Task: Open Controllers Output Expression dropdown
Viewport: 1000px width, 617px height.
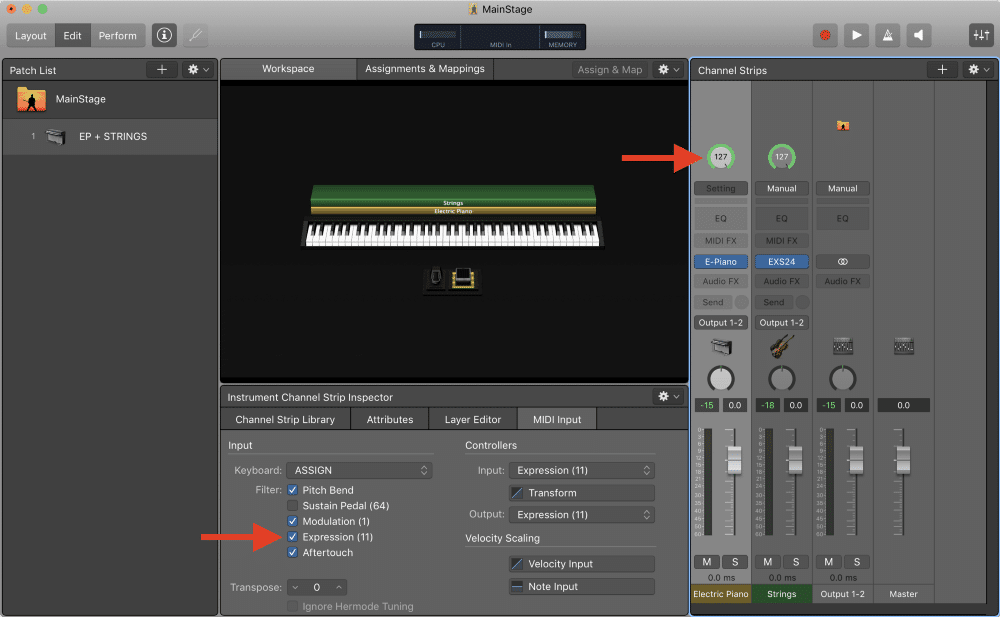Action: tap(582, 514)
